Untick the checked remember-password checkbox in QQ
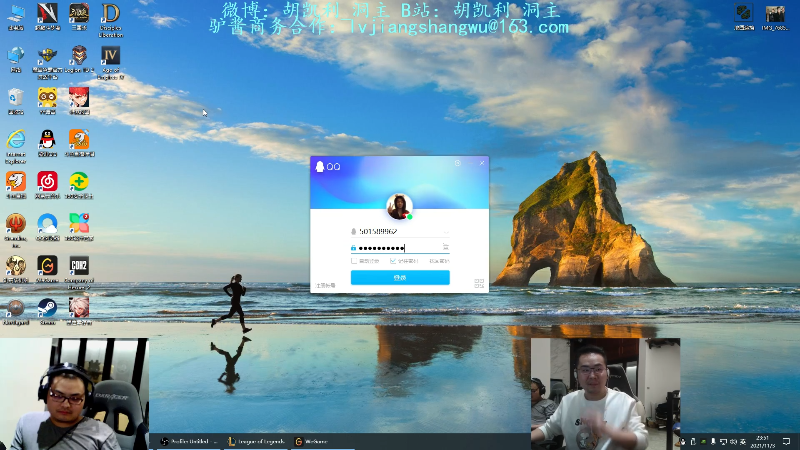Image resolution: width=800 pixels, height=450 pixels. click(x=393, y=261)
